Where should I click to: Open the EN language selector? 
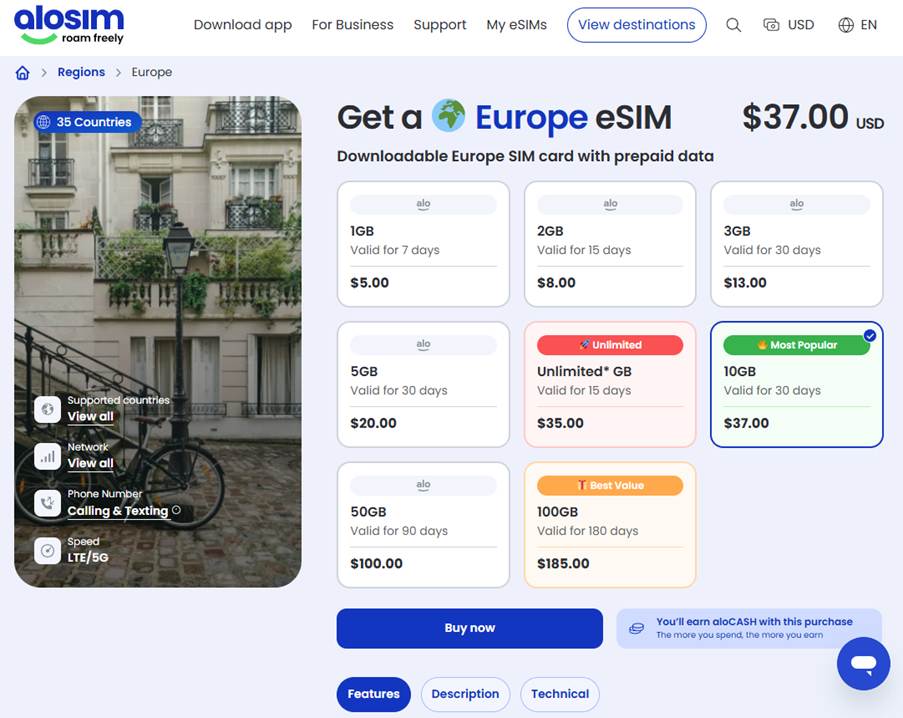[x=858, y=25]
